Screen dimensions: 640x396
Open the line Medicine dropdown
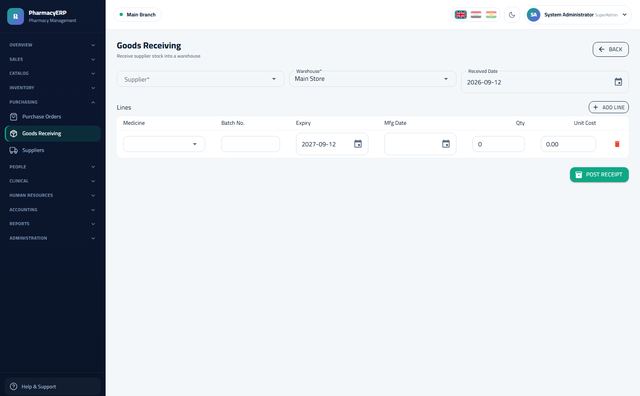[x=164, y=144]
